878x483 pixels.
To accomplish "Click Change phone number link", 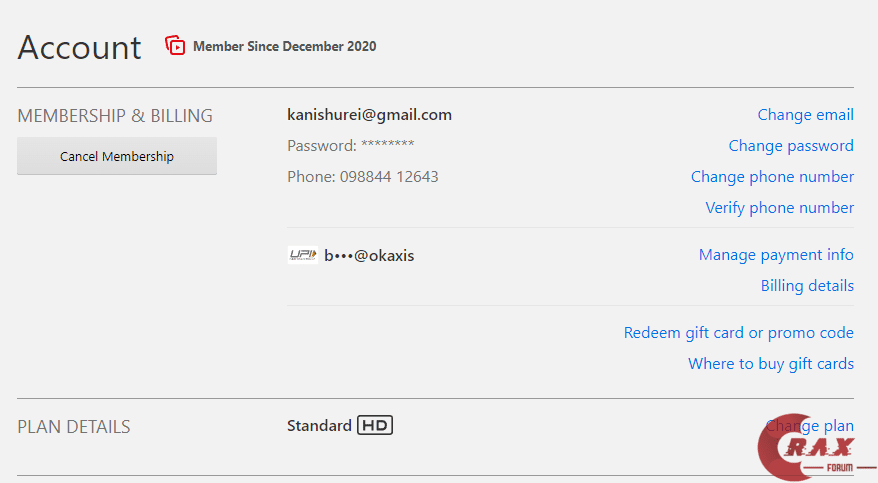I will point(772,177).
